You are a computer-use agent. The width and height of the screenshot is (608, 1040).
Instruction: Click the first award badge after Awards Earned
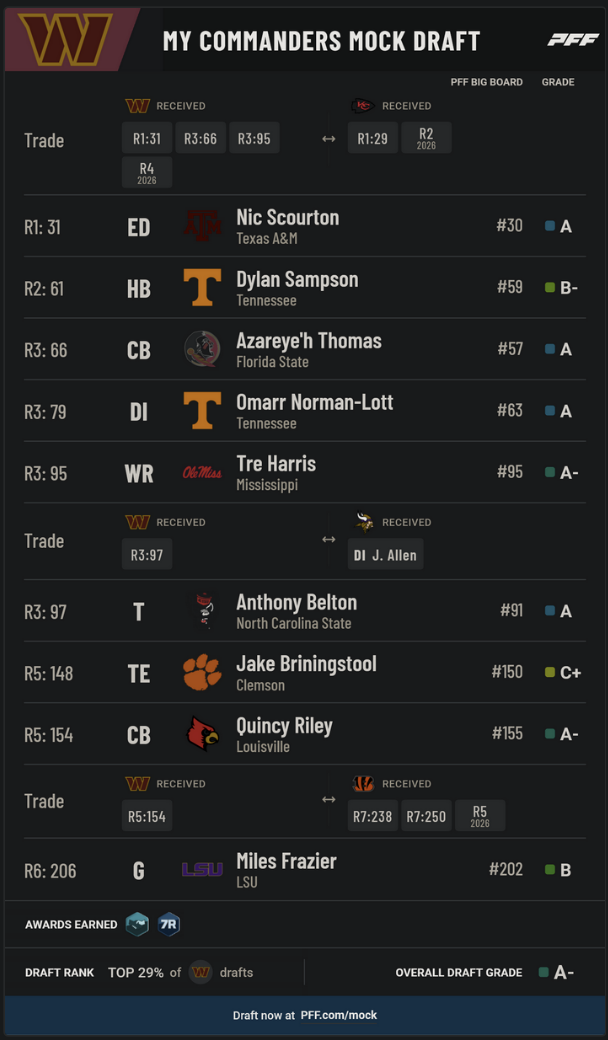137,924
